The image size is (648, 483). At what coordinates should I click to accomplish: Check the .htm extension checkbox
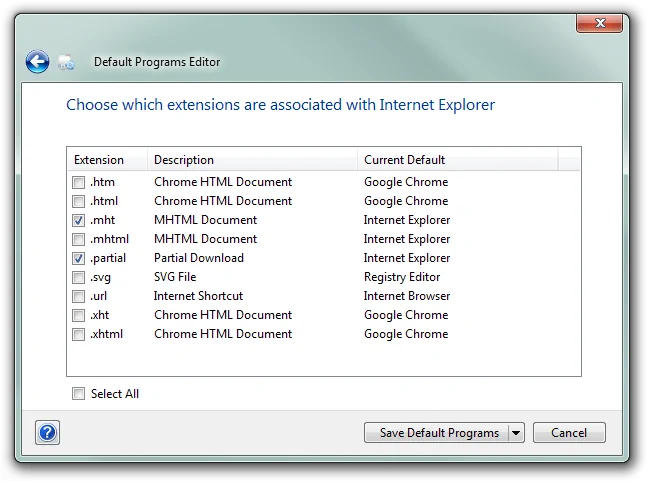[78, 182]
